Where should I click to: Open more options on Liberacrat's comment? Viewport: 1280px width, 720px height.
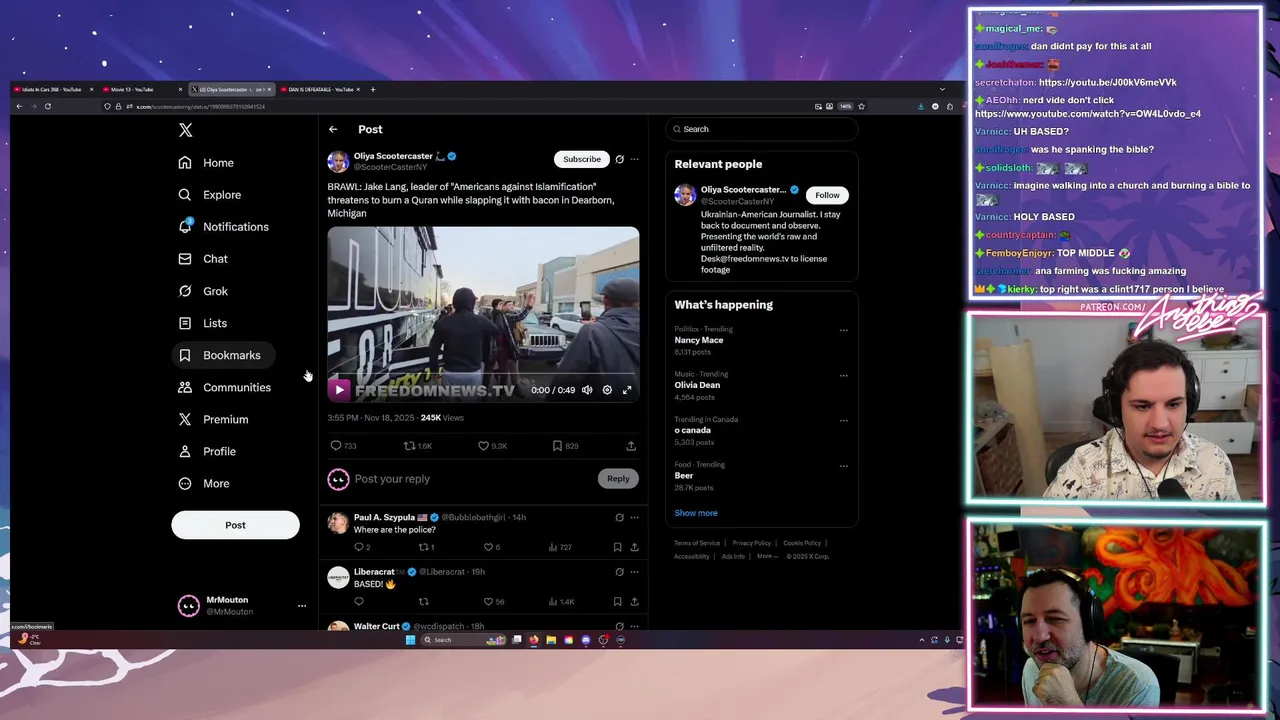(x=634, y=572)
